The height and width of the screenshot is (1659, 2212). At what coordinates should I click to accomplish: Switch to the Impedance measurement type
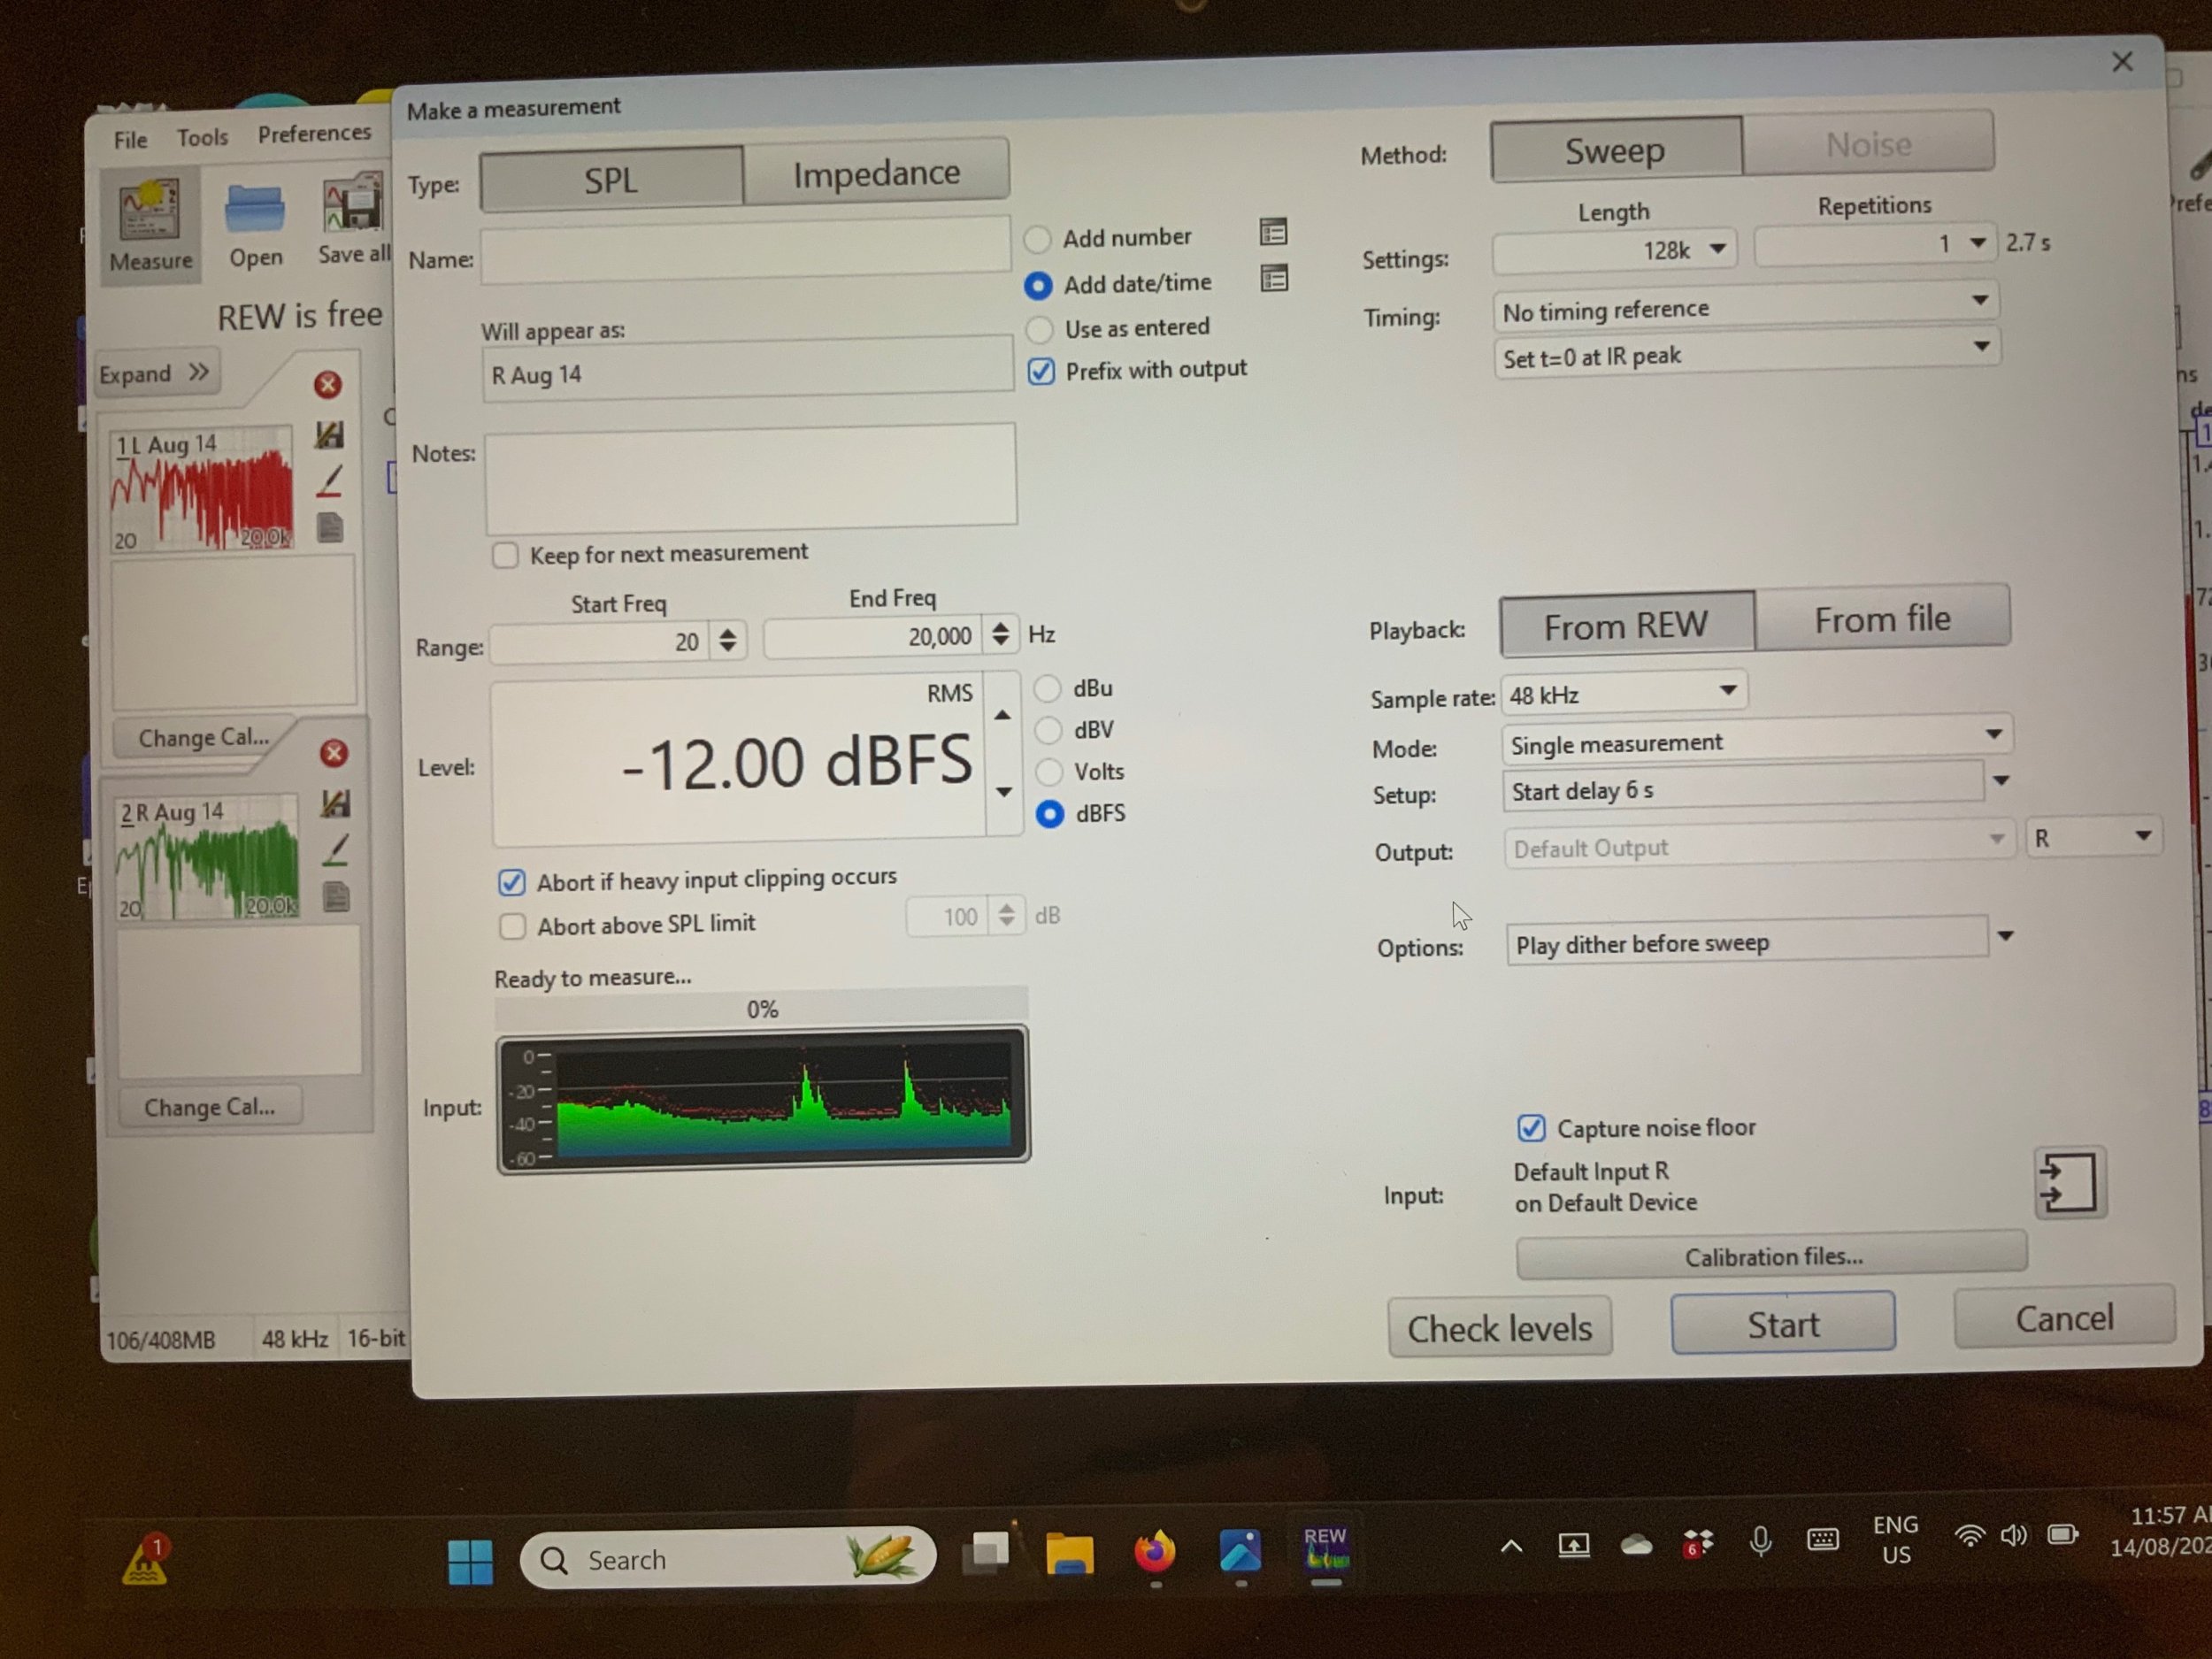[x=876, y=174]
